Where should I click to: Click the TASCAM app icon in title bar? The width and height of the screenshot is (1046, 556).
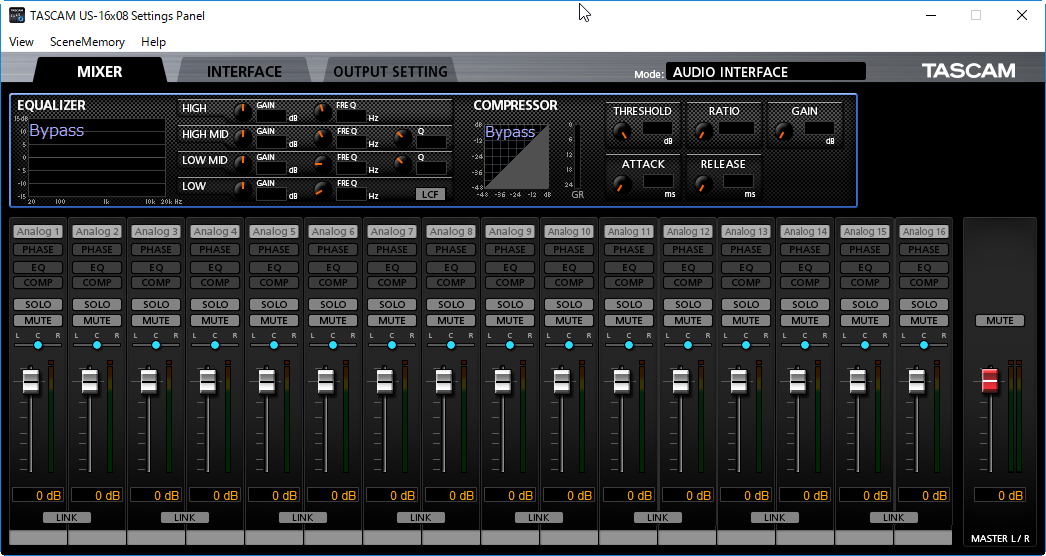click(16, 15)
